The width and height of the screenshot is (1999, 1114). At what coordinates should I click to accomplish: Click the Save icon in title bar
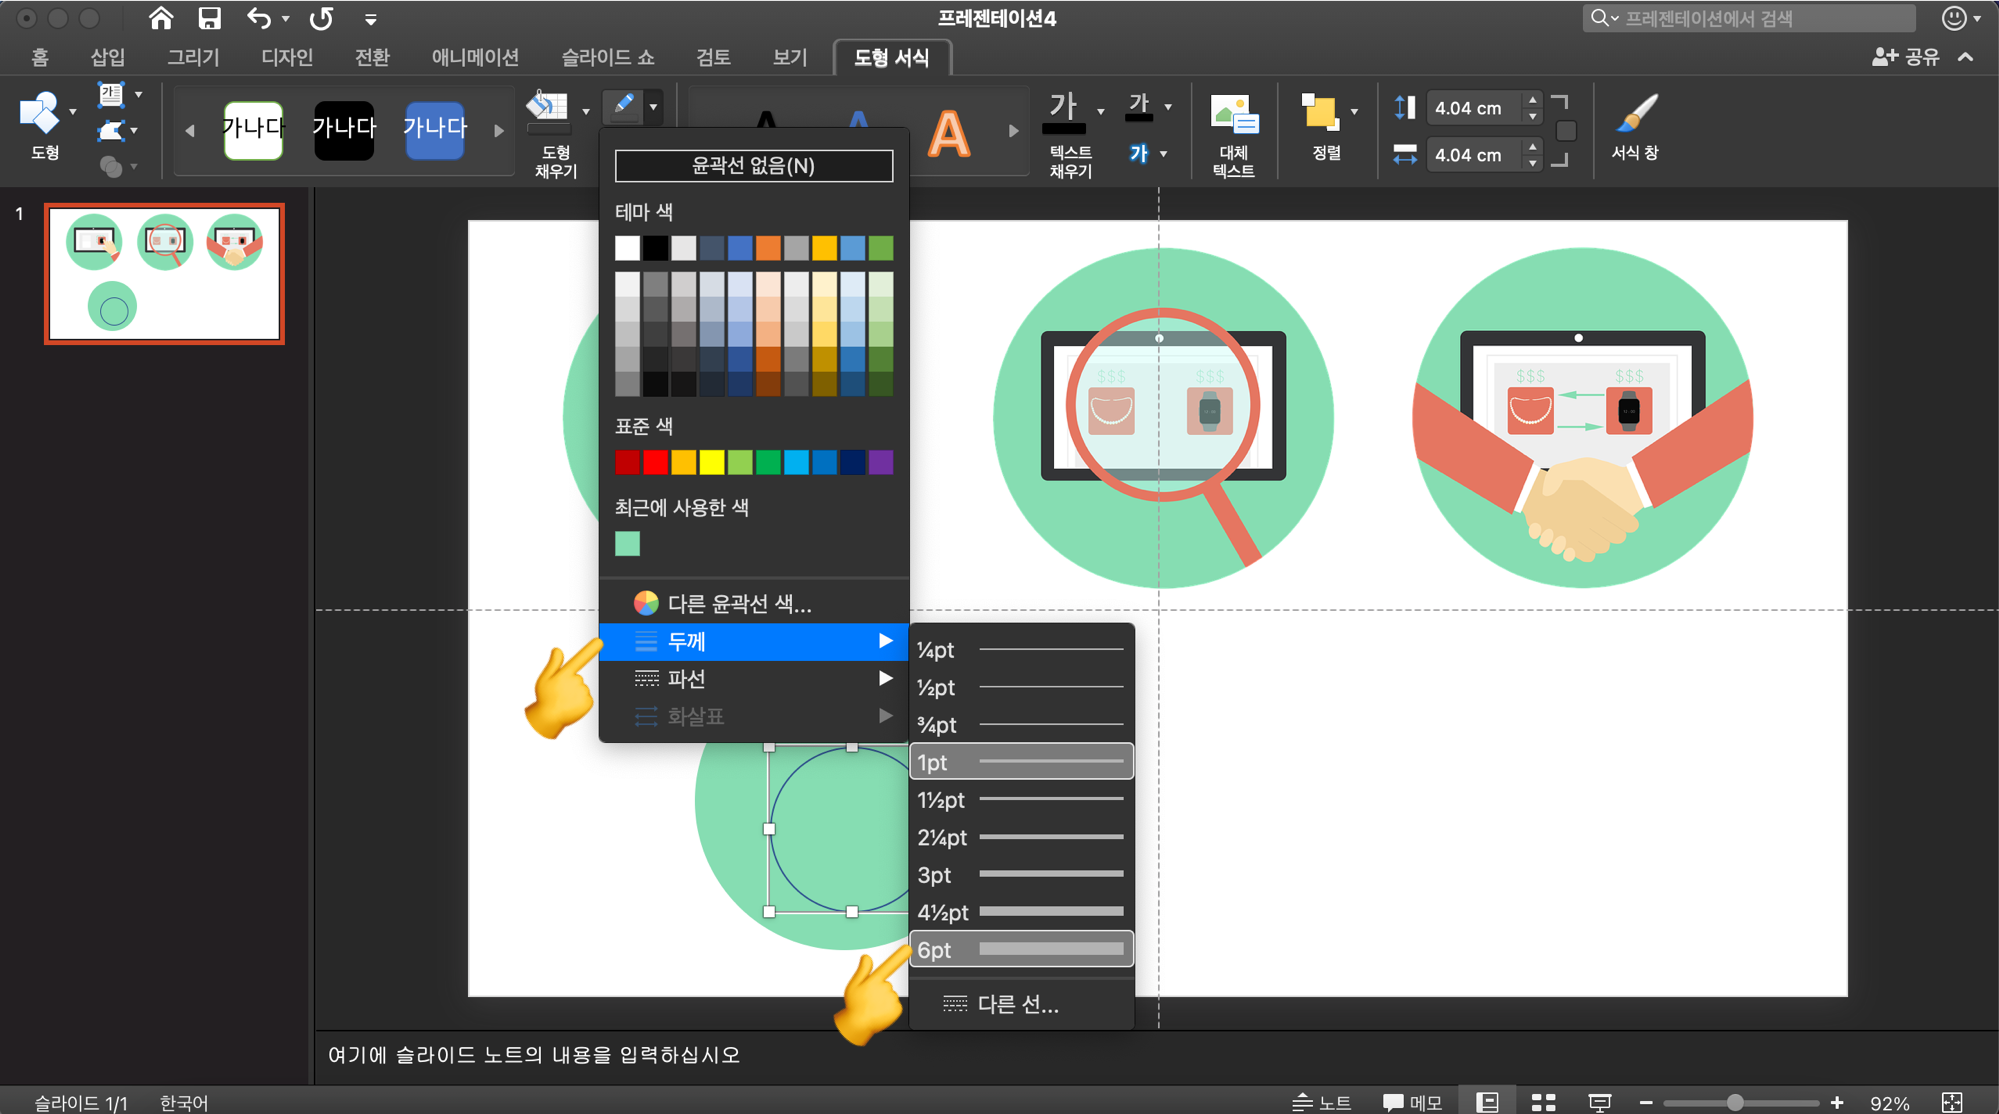pos(209,18)
